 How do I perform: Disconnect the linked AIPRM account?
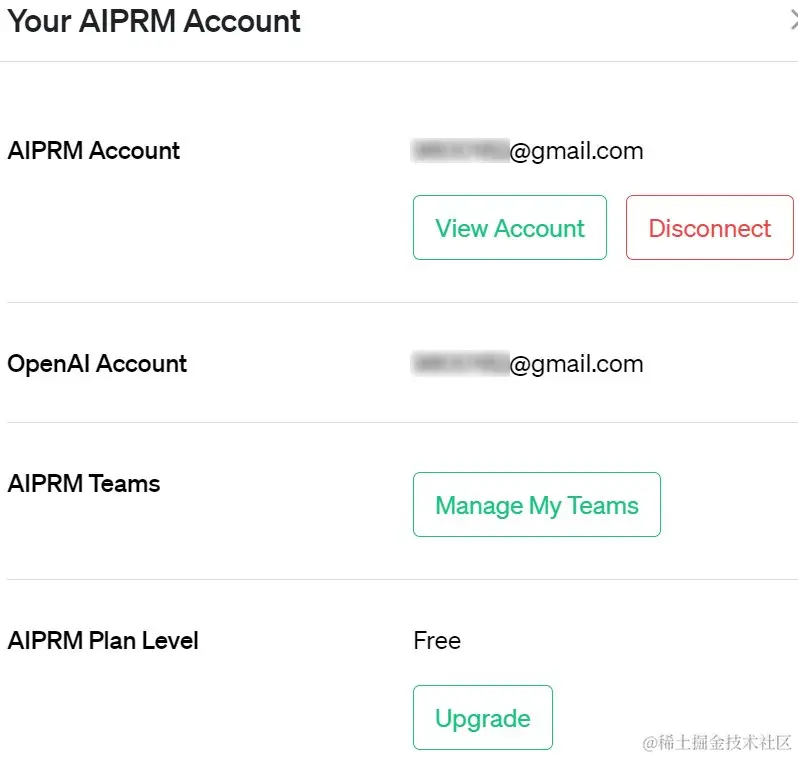(x=709, y=228)
